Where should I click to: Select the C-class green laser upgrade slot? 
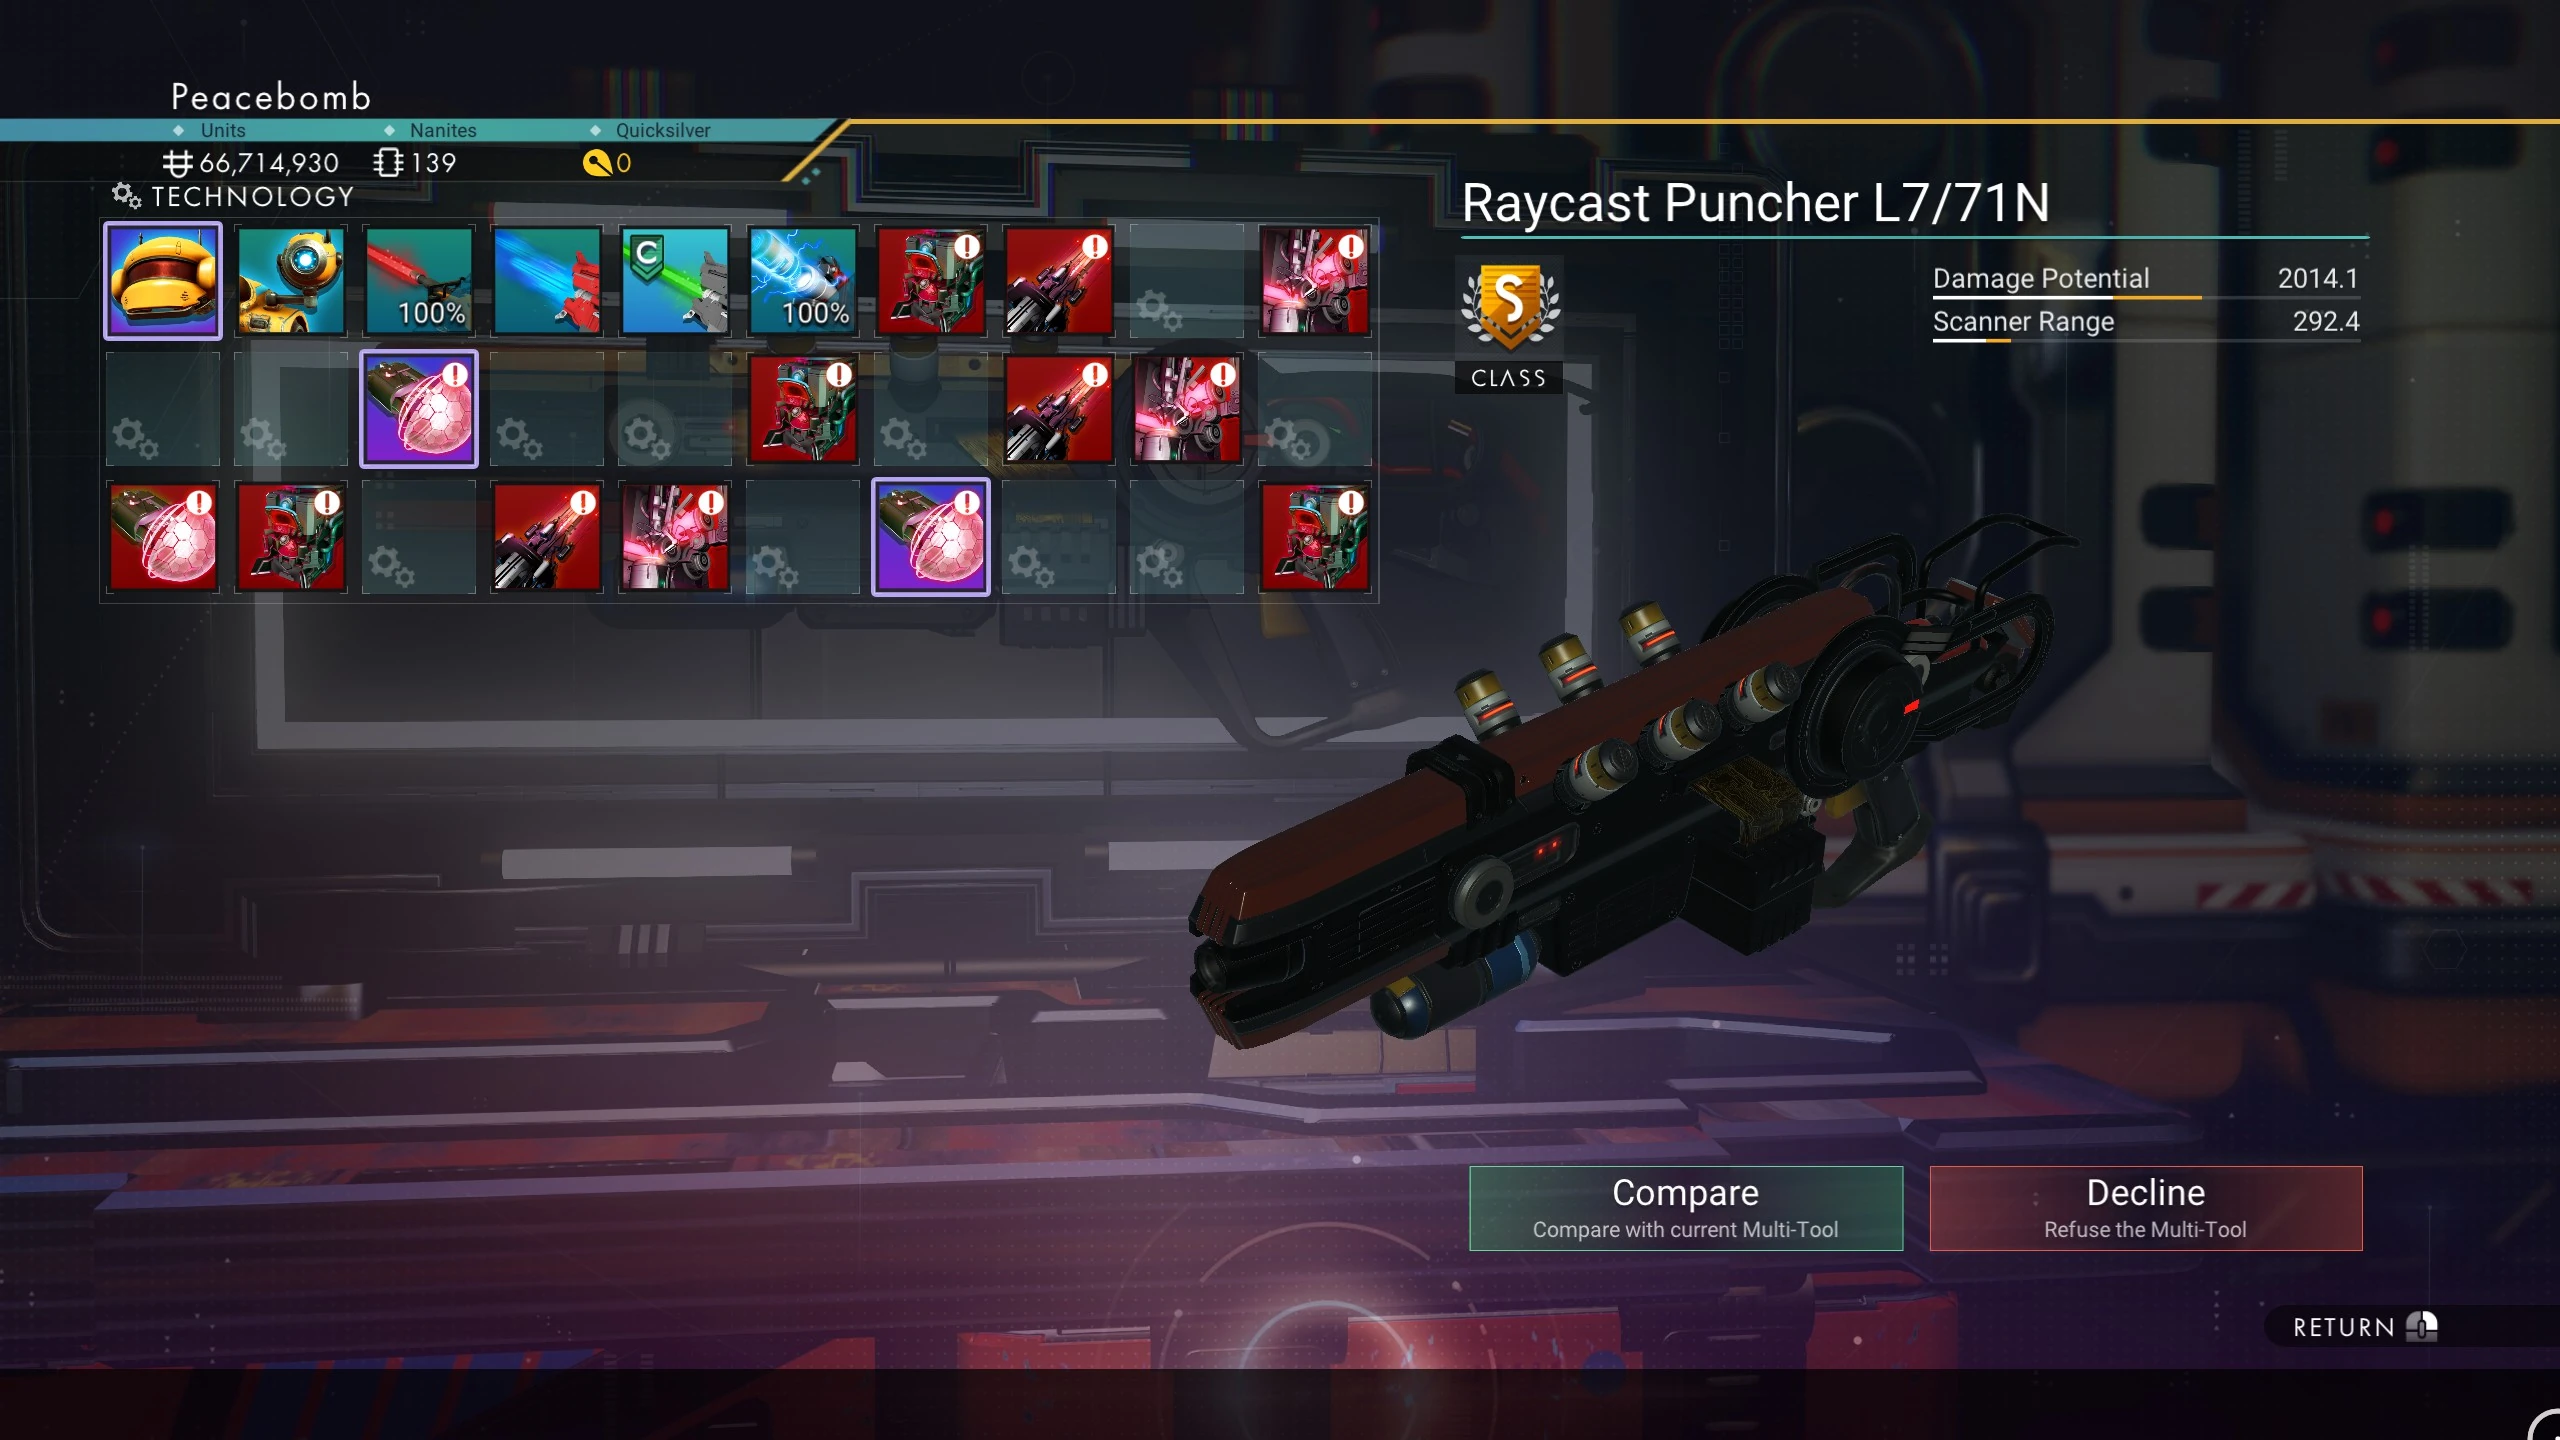[675, 281]
